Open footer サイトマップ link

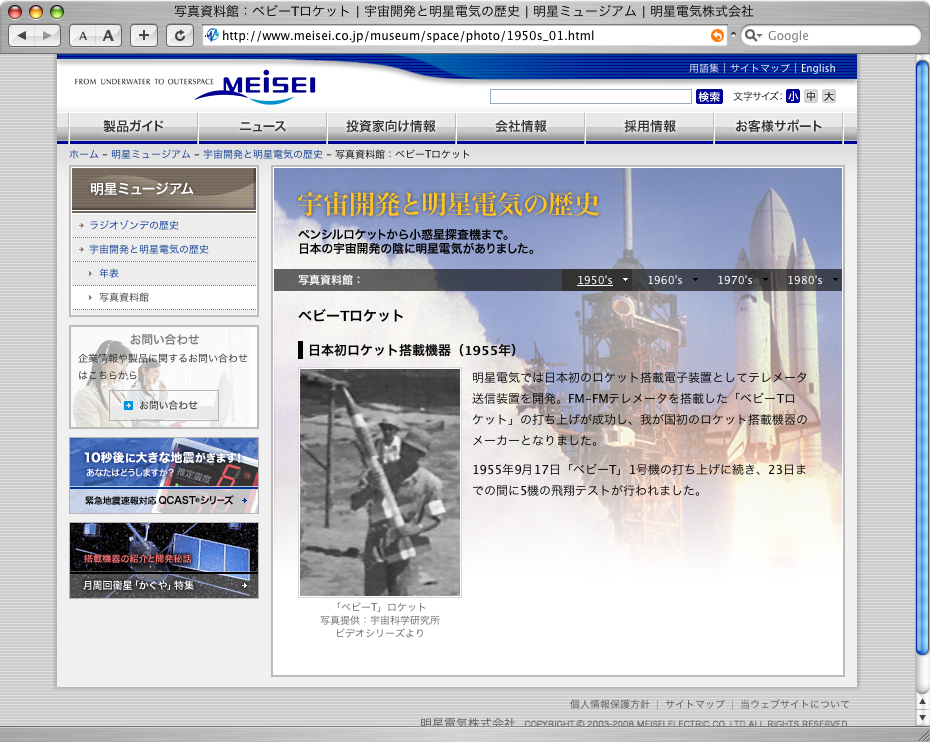pyautogui.click(x=695, y=705)
